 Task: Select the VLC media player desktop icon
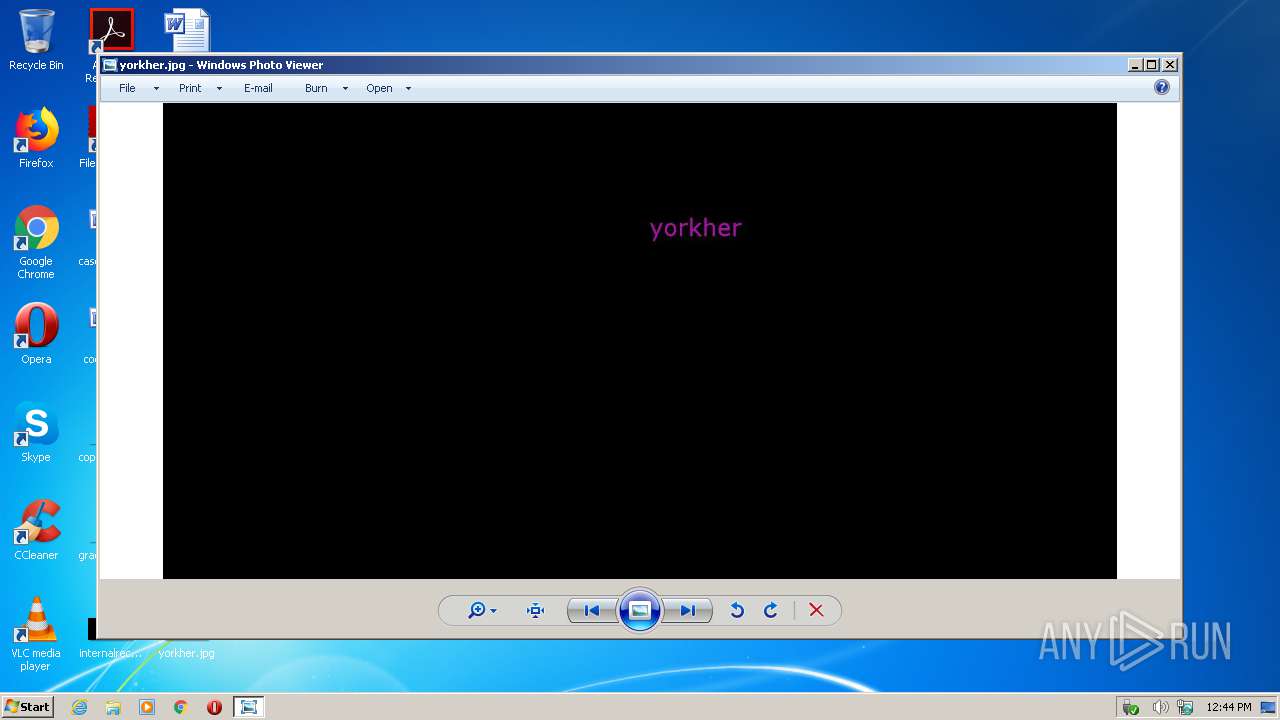36,634
